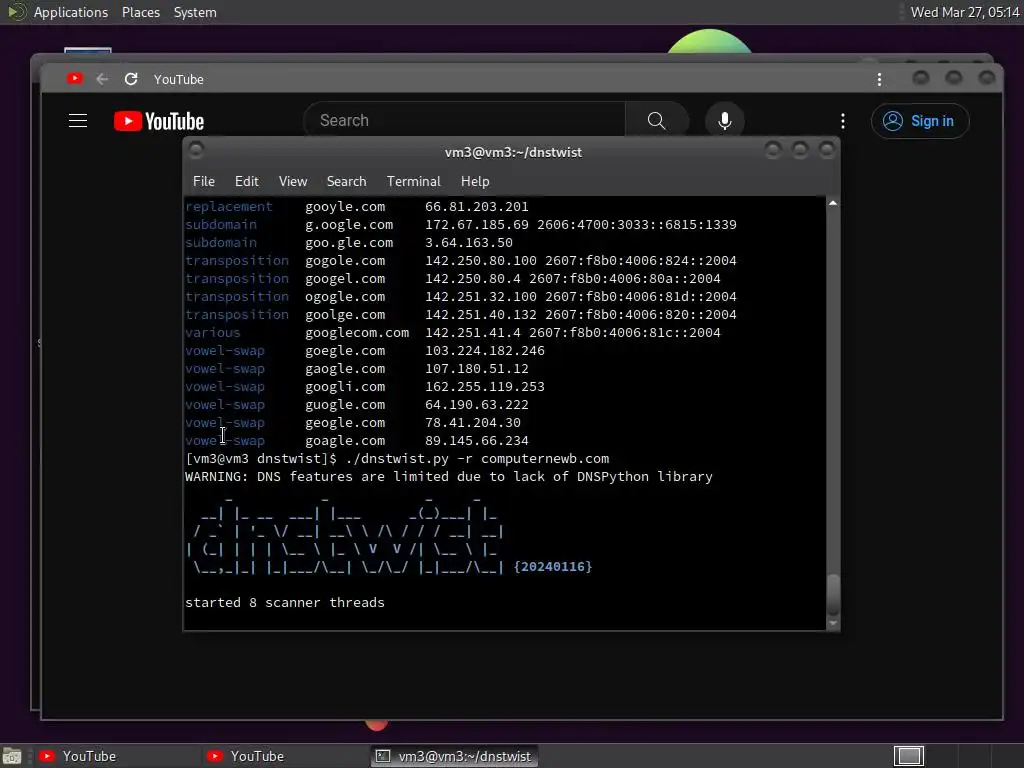Click the 'various' label in terminal
The height and width of the screenshot is (768, 1024).
pos(212,333)
